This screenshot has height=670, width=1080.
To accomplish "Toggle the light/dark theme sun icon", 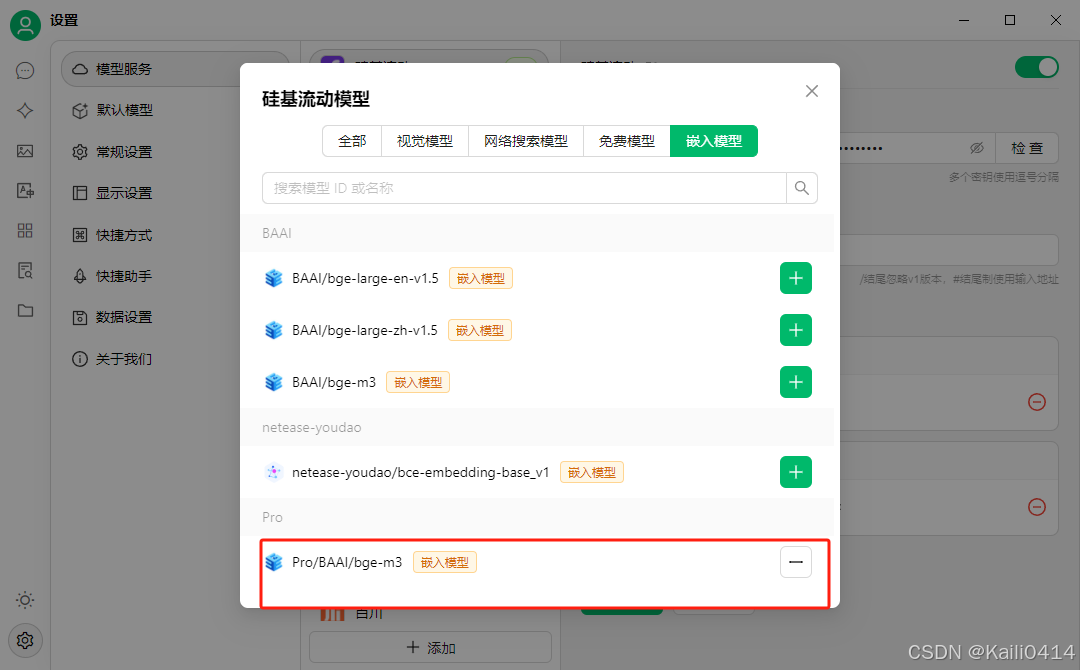I will point(25,600).
